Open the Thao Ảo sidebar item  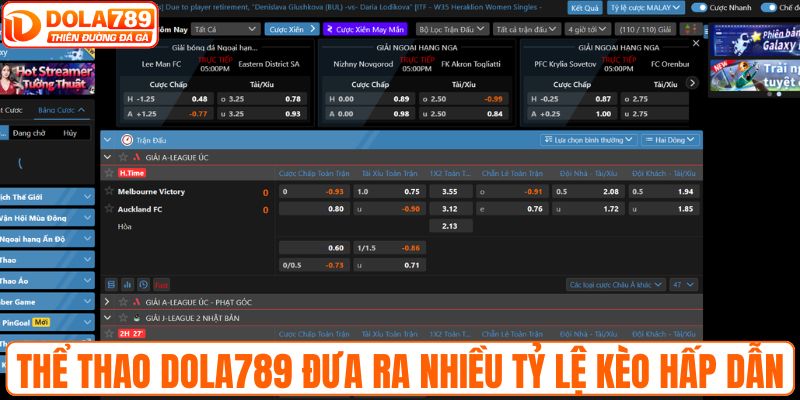[46, 281]
